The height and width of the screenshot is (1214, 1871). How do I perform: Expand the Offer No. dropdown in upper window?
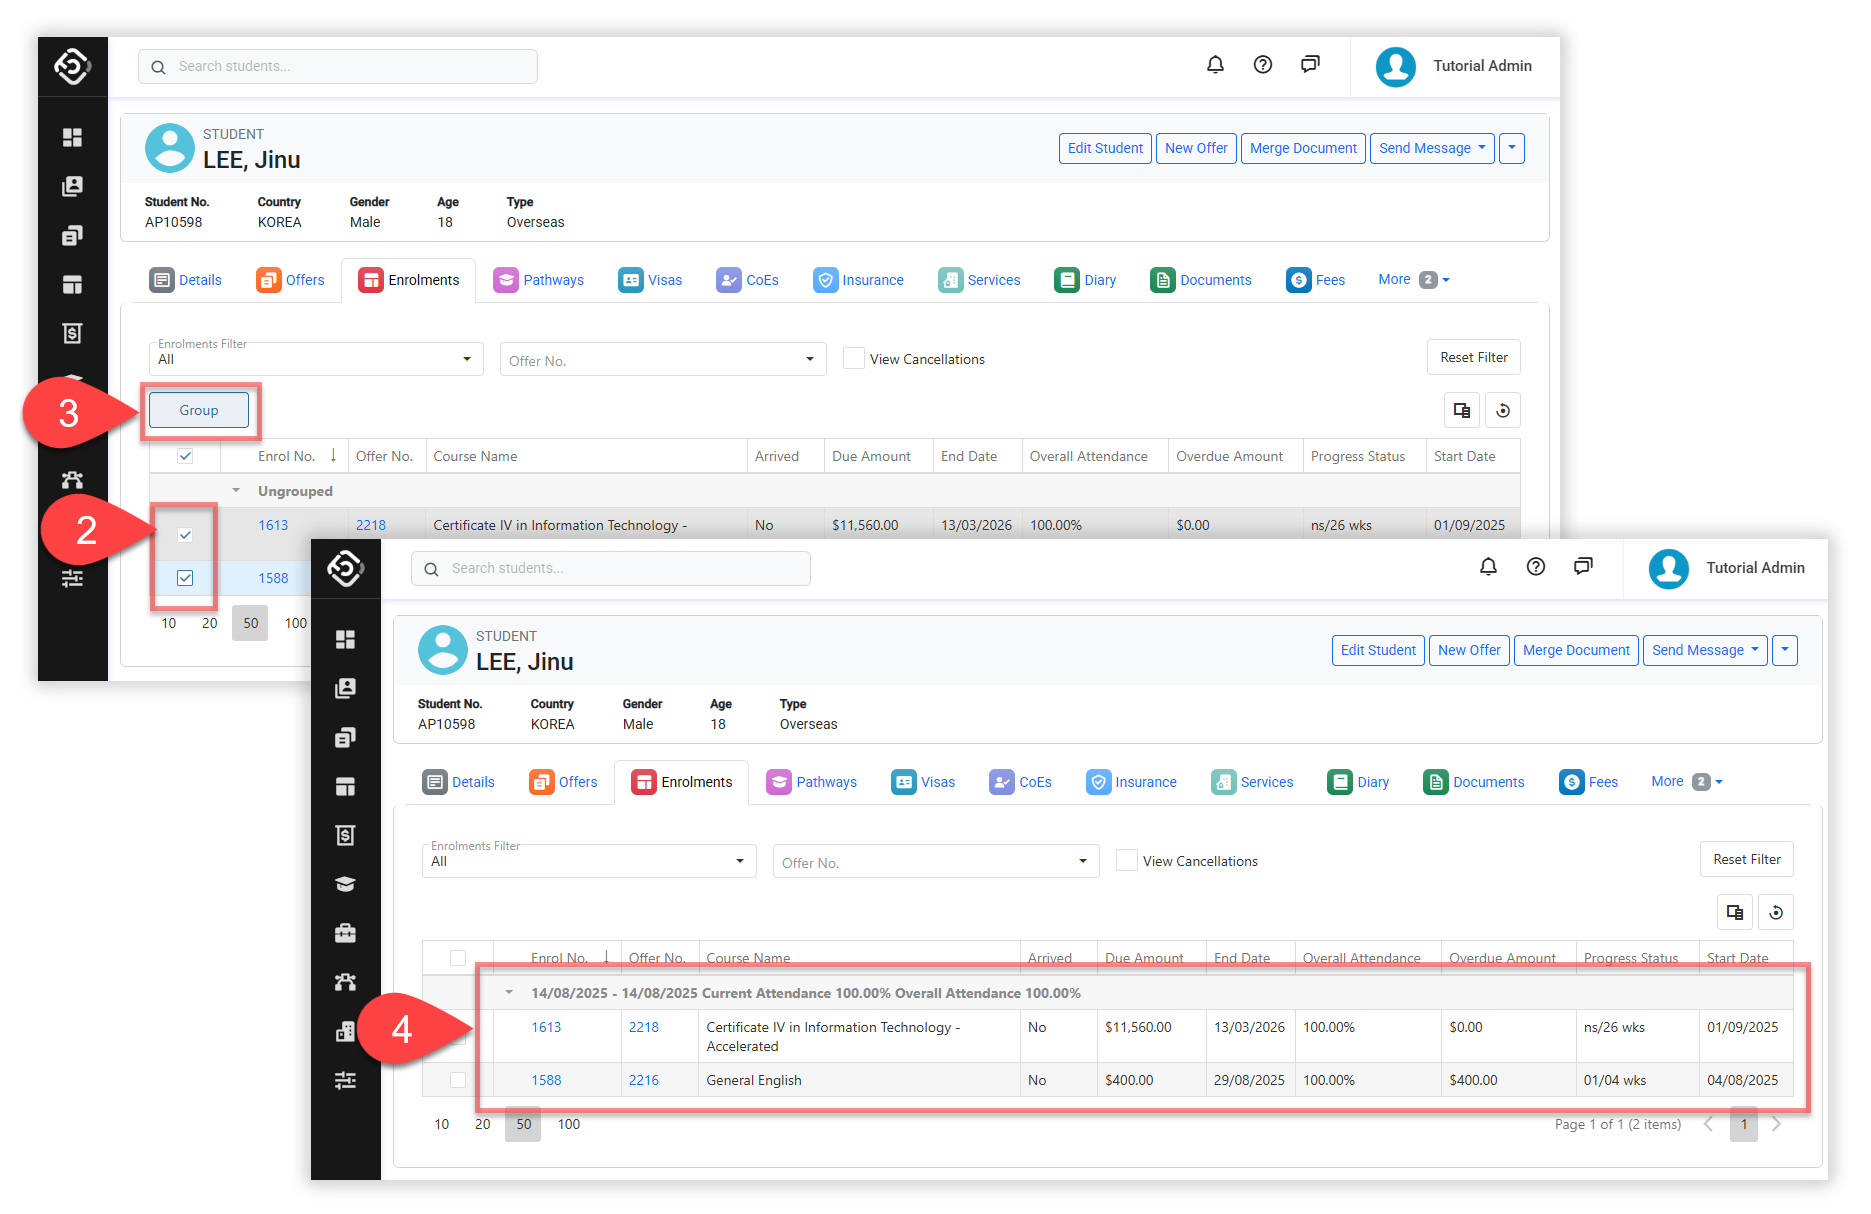coord(662,360)
